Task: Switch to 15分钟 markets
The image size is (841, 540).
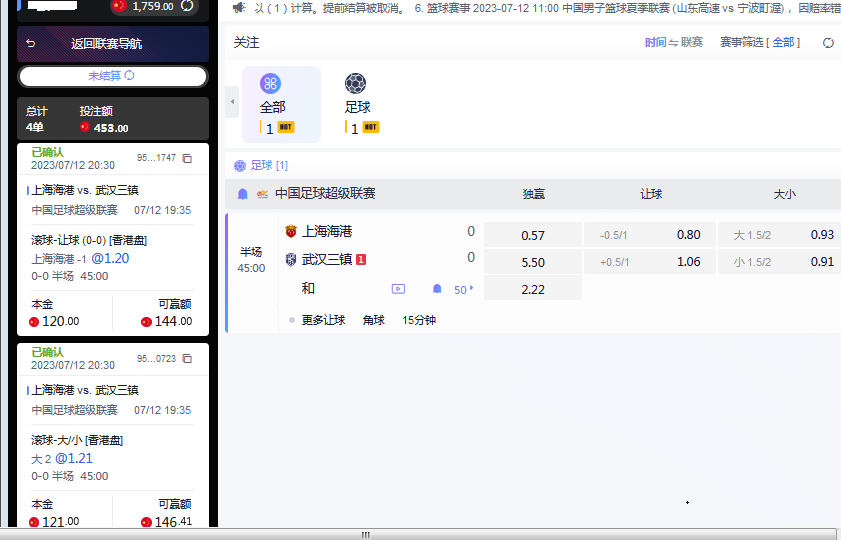Action: (x=419, y=320)
